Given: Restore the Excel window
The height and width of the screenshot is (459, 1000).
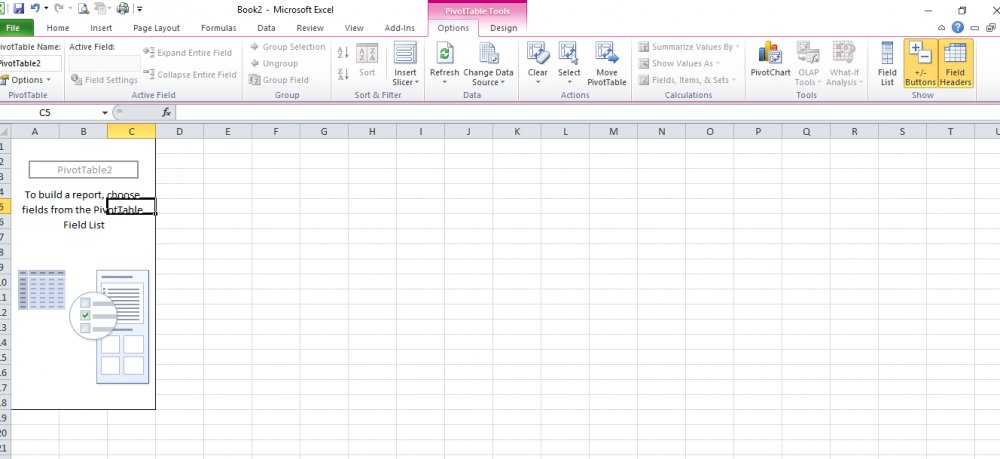Looking at the screenshot, I should point(962,10).
